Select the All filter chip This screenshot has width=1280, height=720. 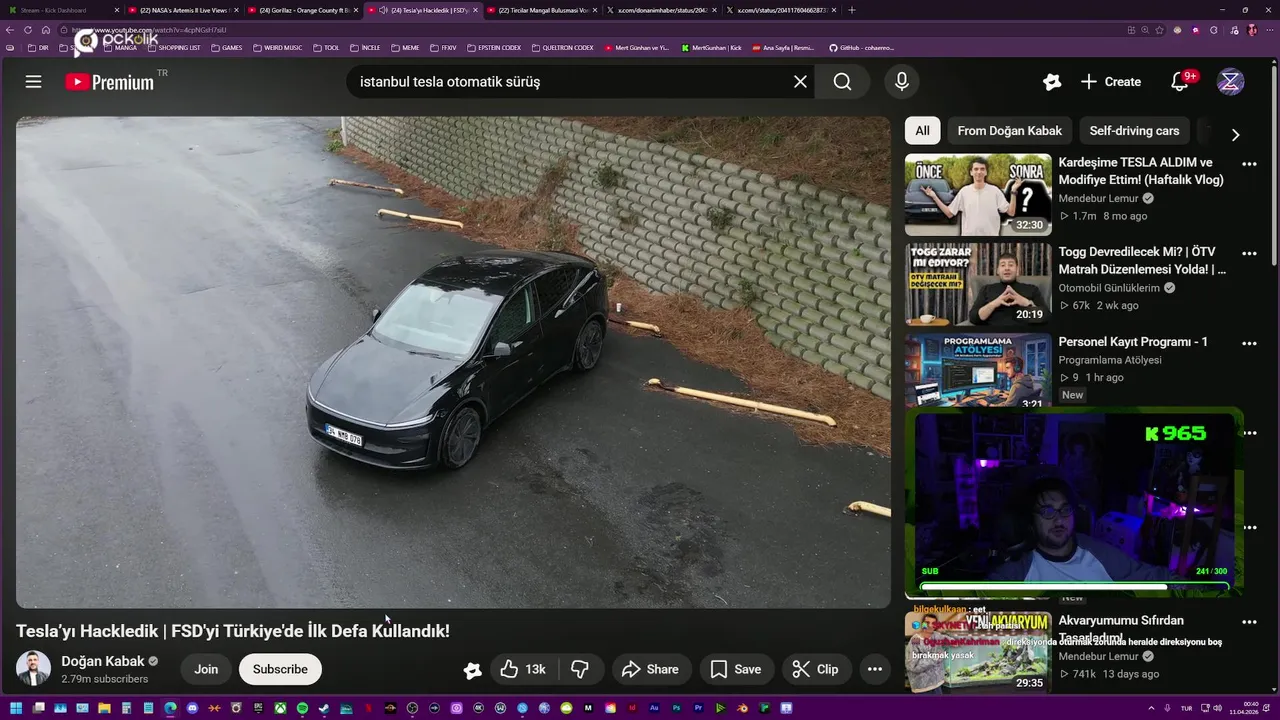tap(922, 131)
